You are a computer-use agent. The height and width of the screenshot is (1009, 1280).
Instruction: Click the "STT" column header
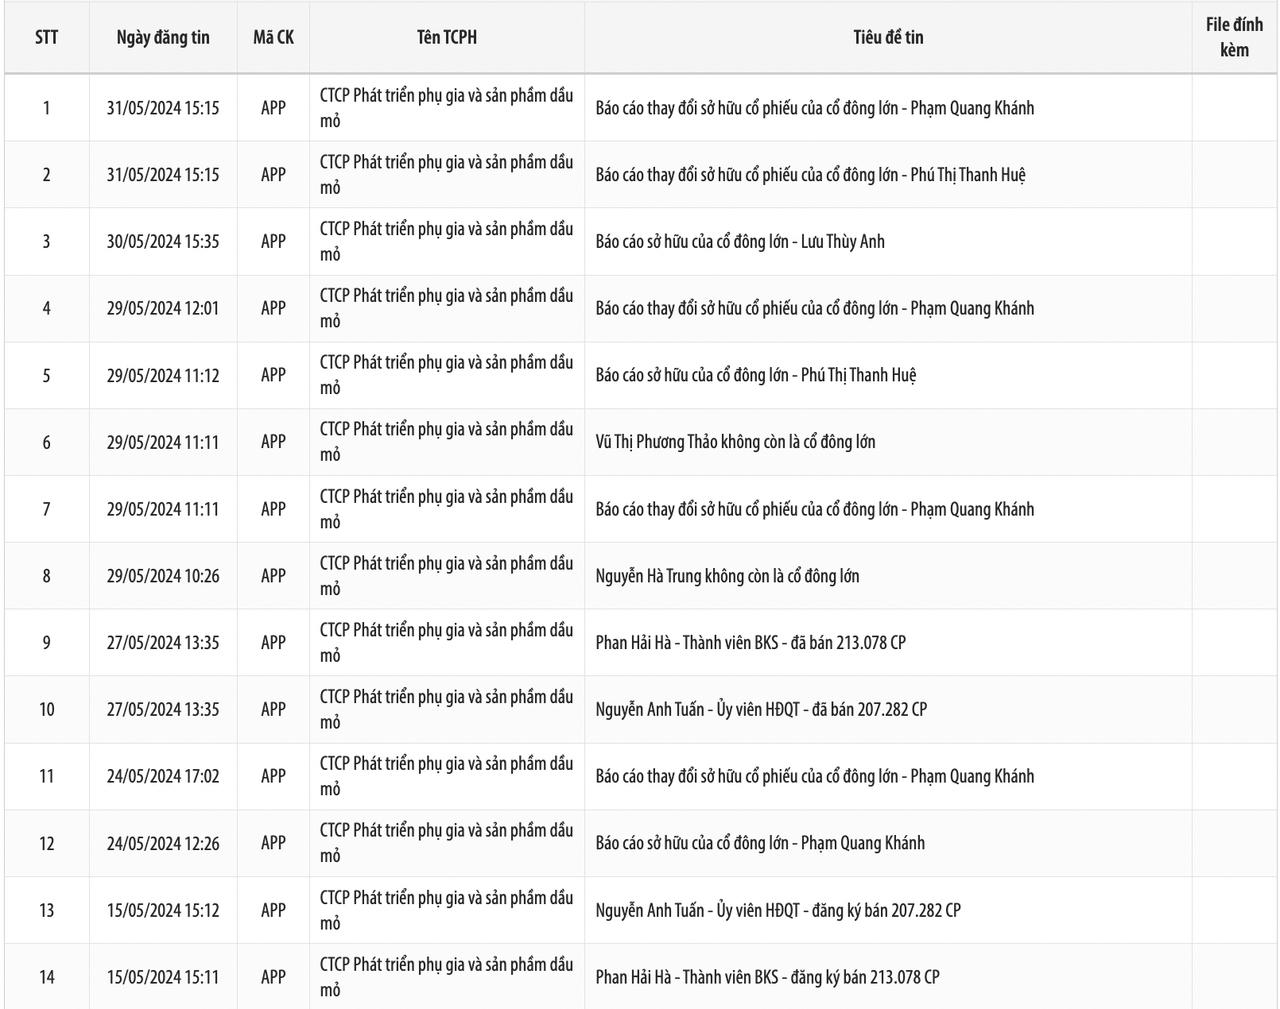[x=46, y=37]
